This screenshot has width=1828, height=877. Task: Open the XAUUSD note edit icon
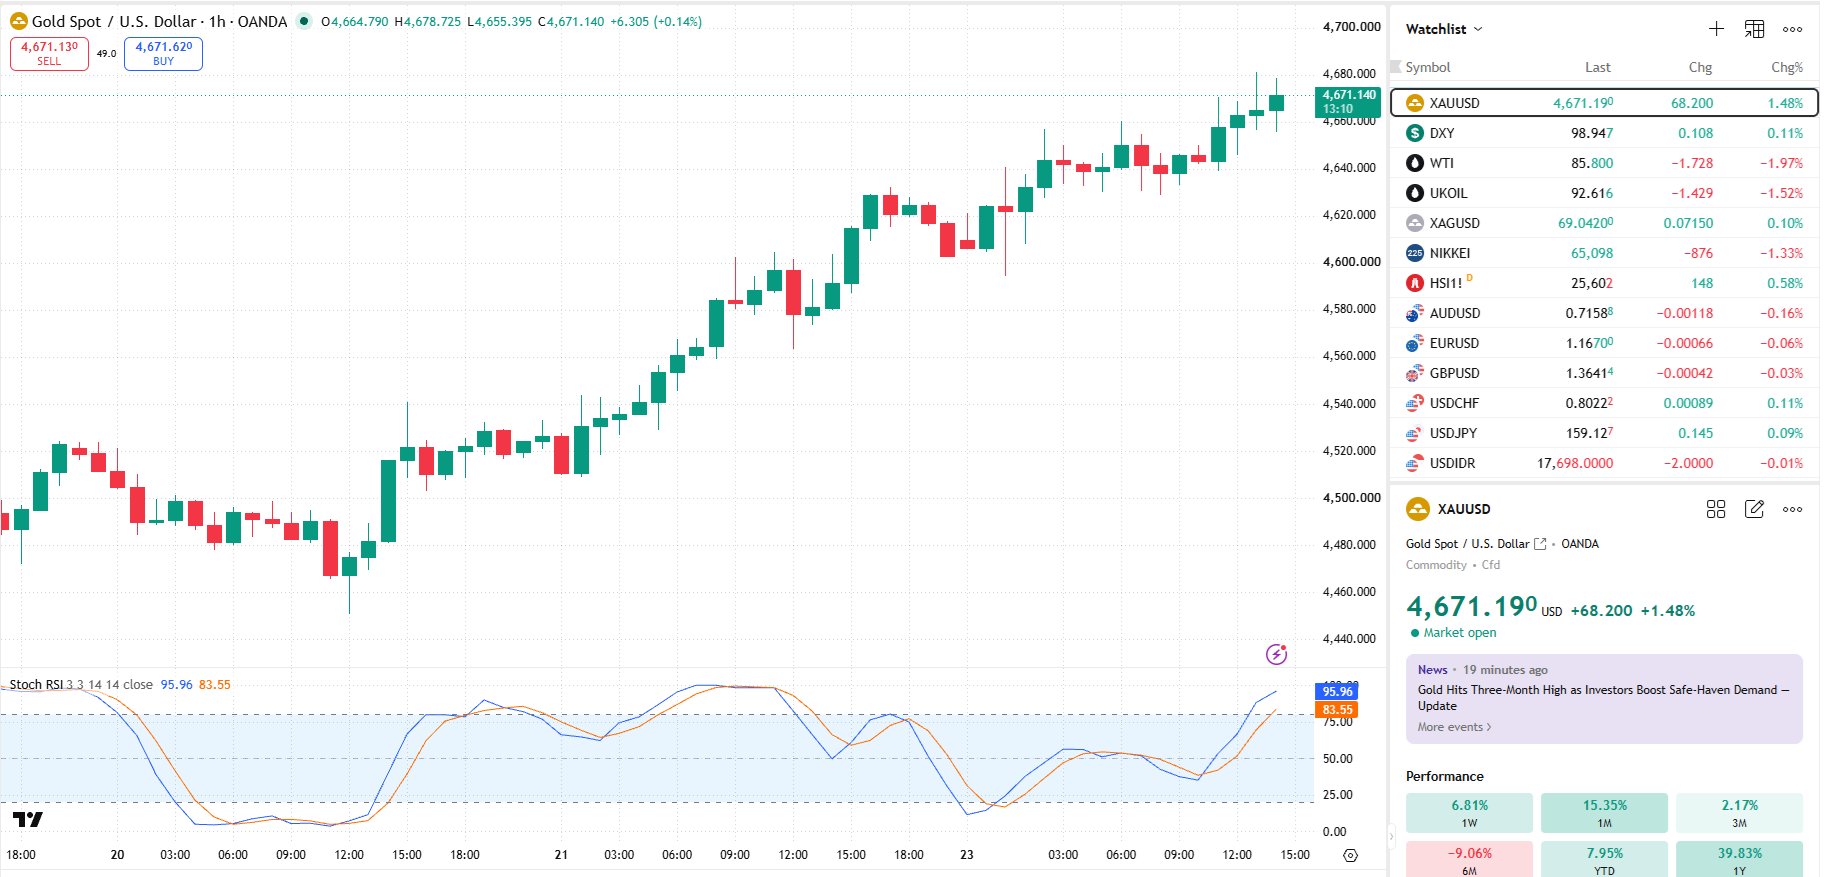point(1754,509)
